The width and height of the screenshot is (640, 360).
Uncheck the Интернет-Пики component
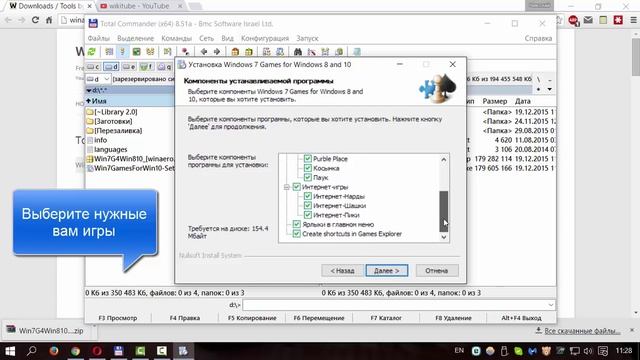click(308, 215)
